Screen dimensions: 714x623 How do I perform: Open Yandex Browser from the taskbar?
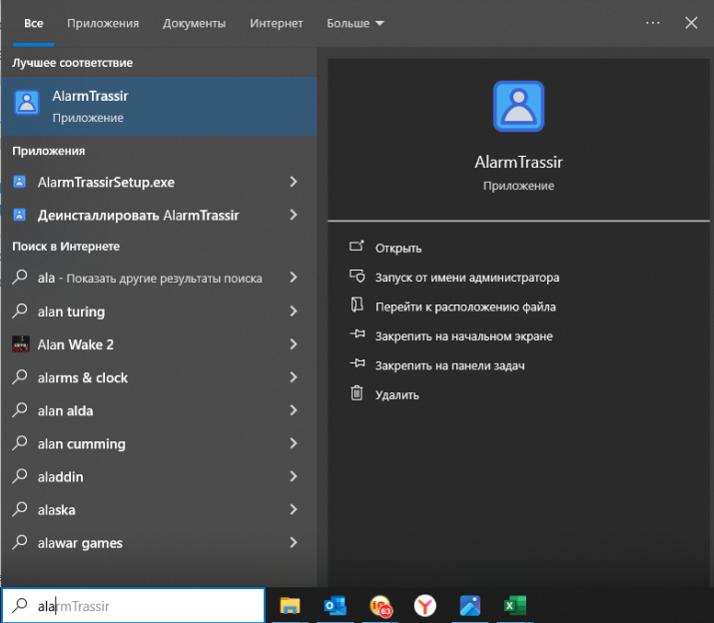(425, 606)
